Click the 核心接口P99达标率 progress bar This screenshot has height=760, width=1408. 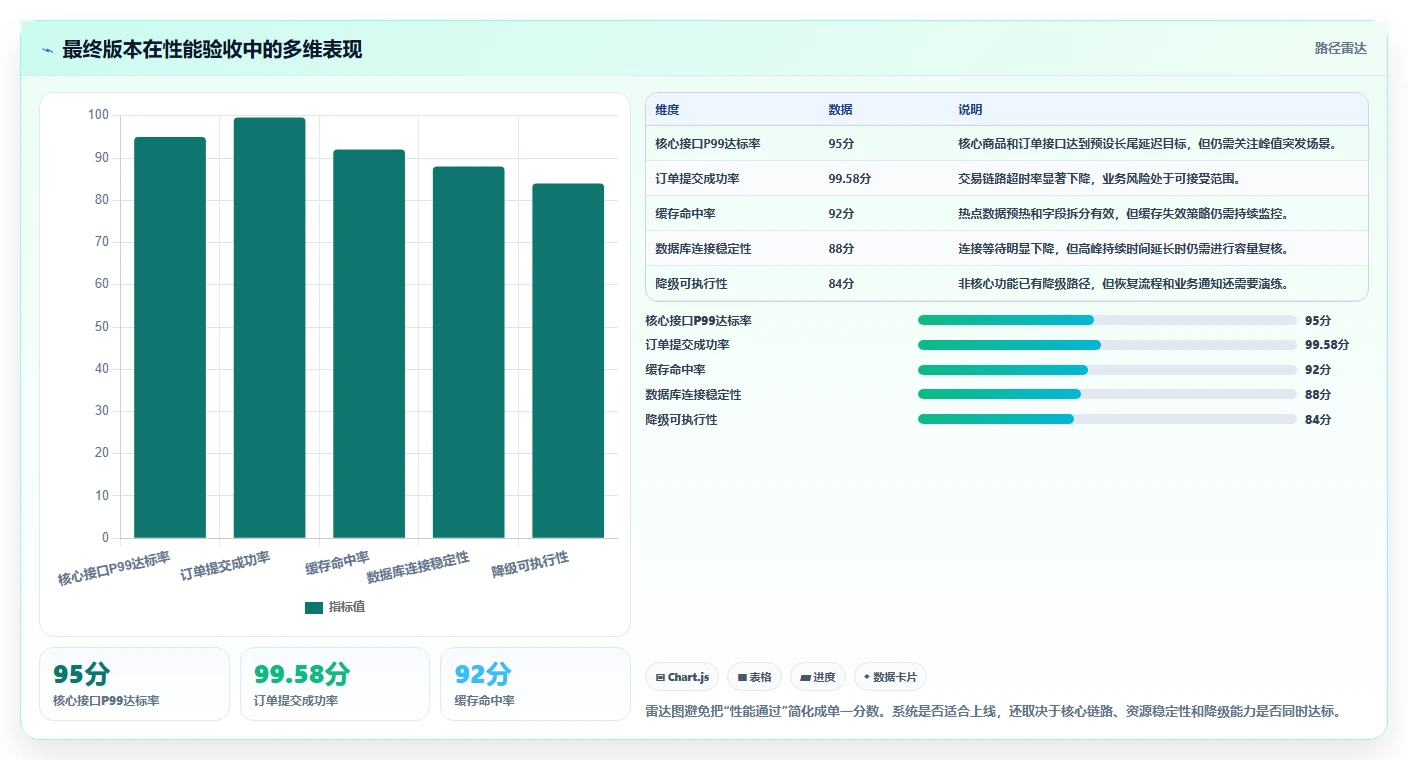click(x=1107, y=320)
